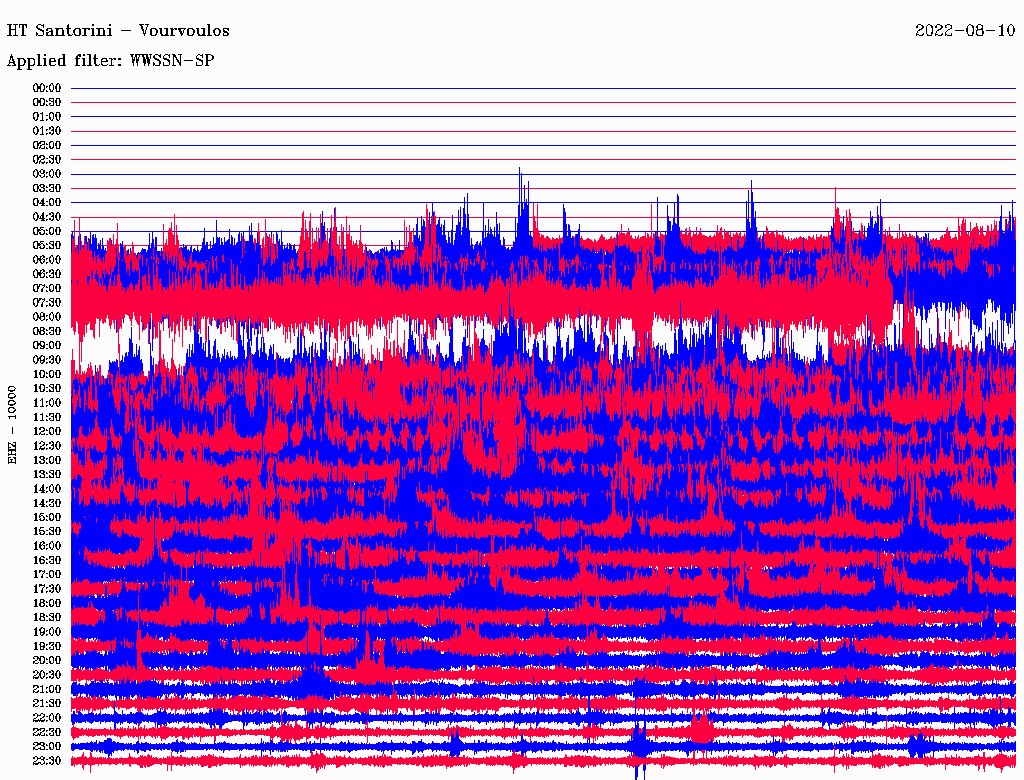1024x780 pixels.
Task: Select the 03:00 time label
Action: pos(47,174)
